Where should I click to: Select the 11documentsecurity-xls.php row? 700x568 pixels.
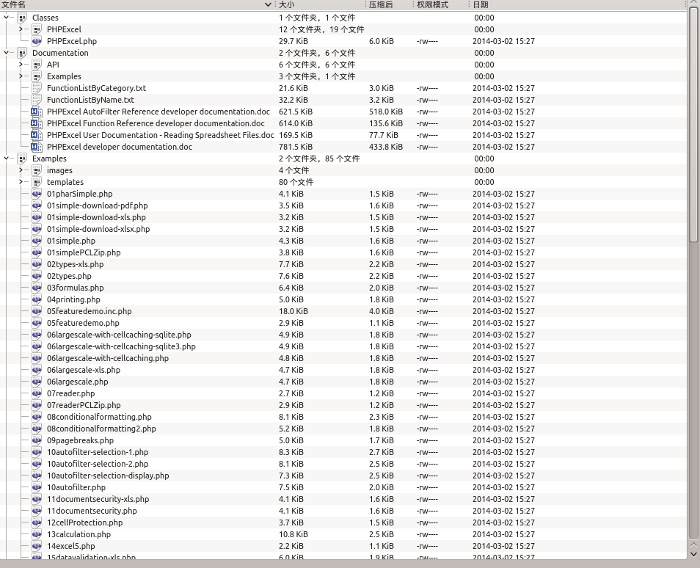[x=343, y=499]
